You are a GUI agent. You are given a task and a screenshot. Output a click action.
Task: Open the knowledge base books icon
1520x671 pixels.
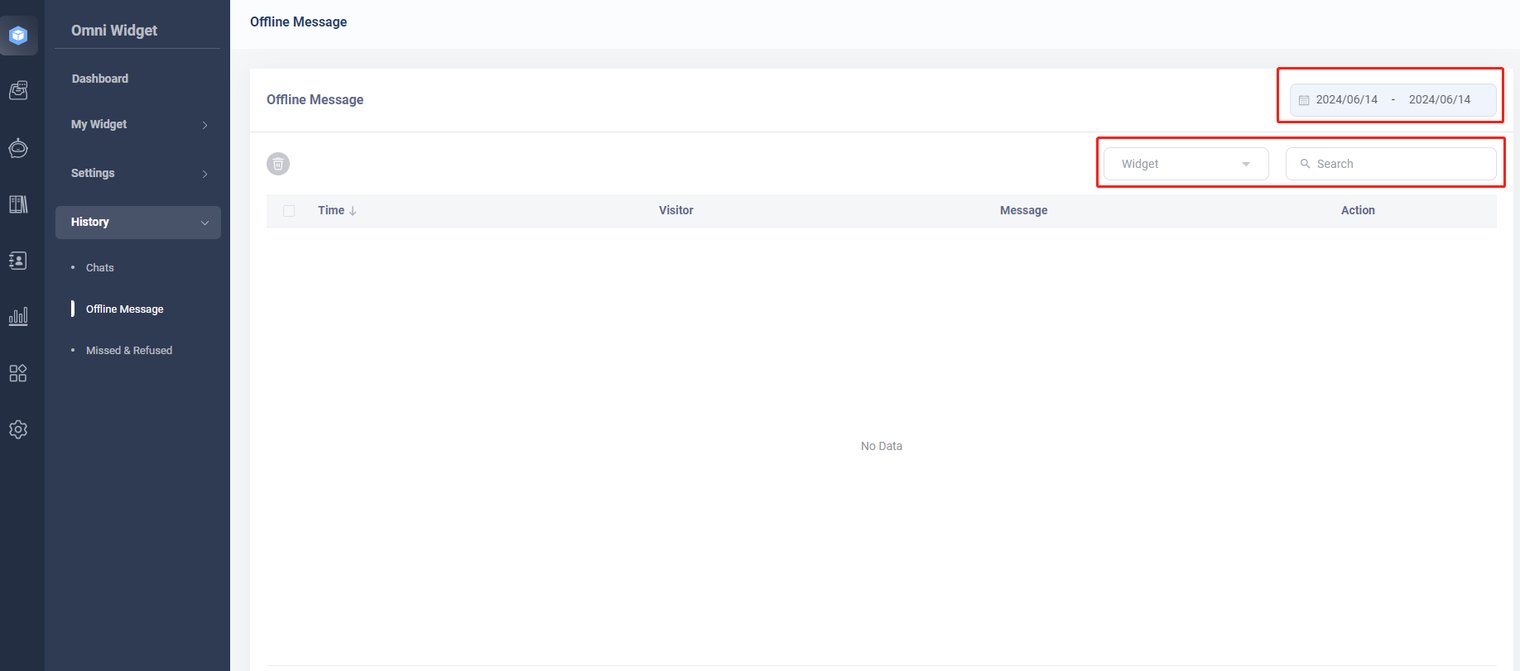(x=18, y=204)
